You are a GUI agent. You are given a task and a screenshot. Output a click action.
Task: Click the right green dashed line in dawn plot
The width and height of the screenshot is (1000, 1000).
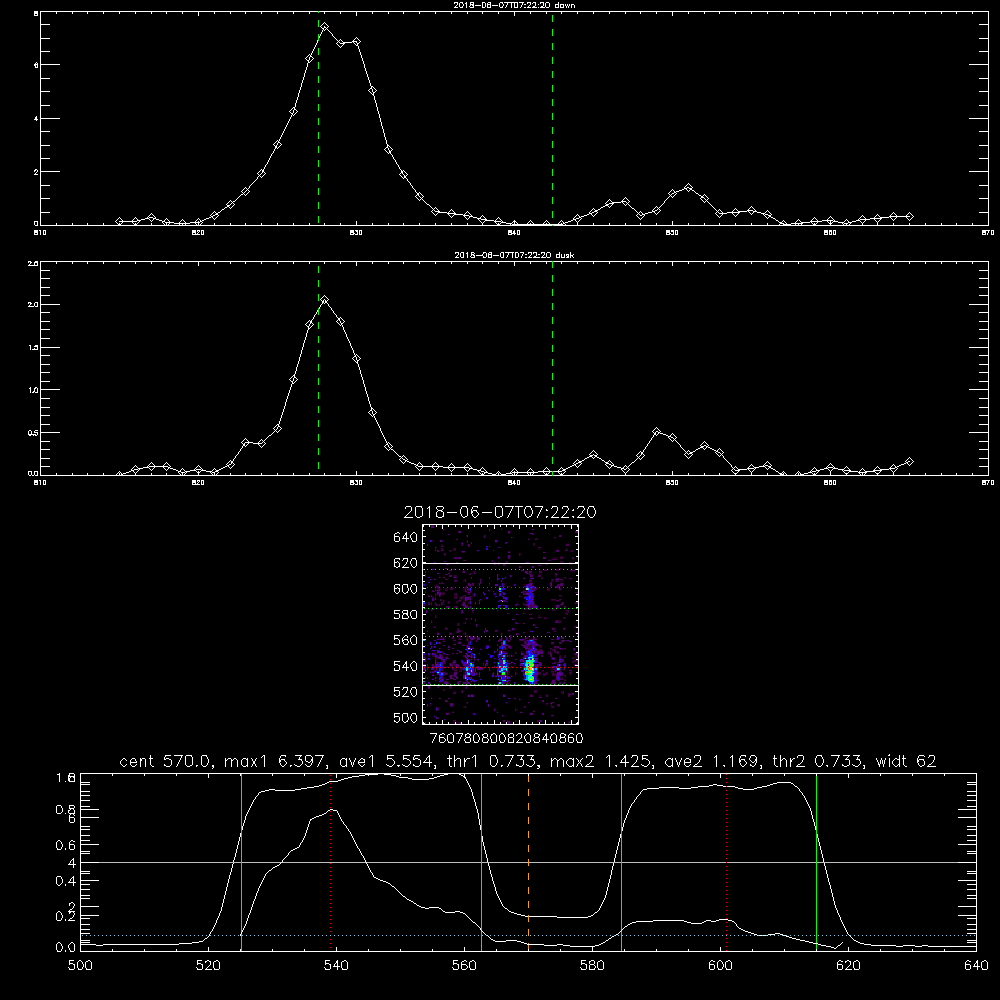pyautogui.click(x=552, y=119)
